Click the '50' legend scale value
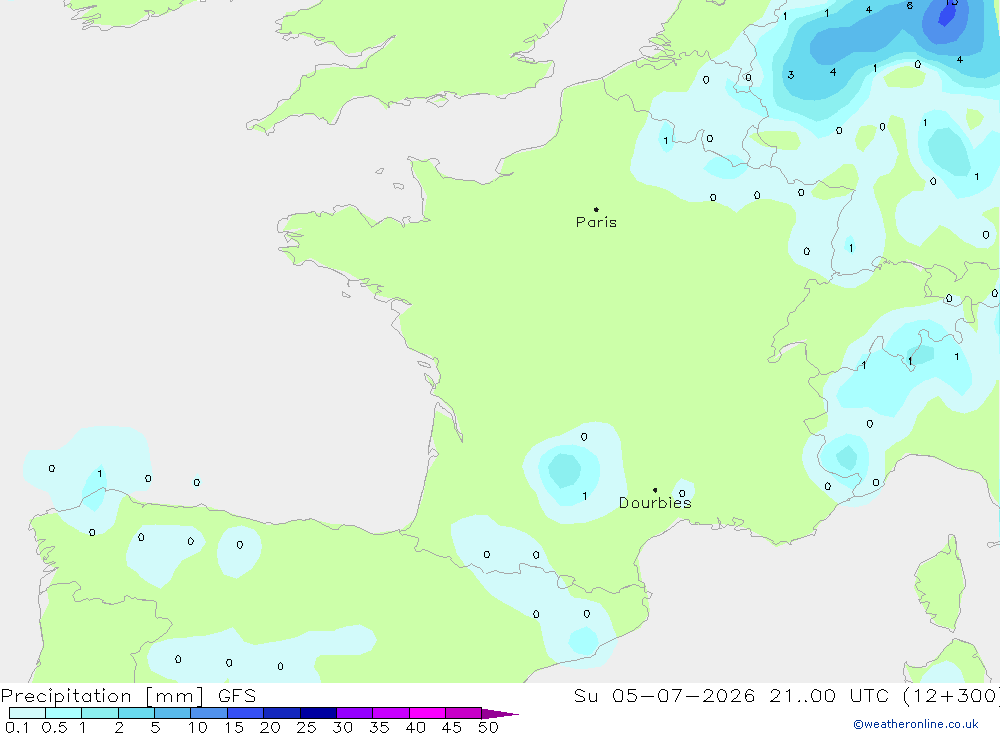 click(488, 727)
